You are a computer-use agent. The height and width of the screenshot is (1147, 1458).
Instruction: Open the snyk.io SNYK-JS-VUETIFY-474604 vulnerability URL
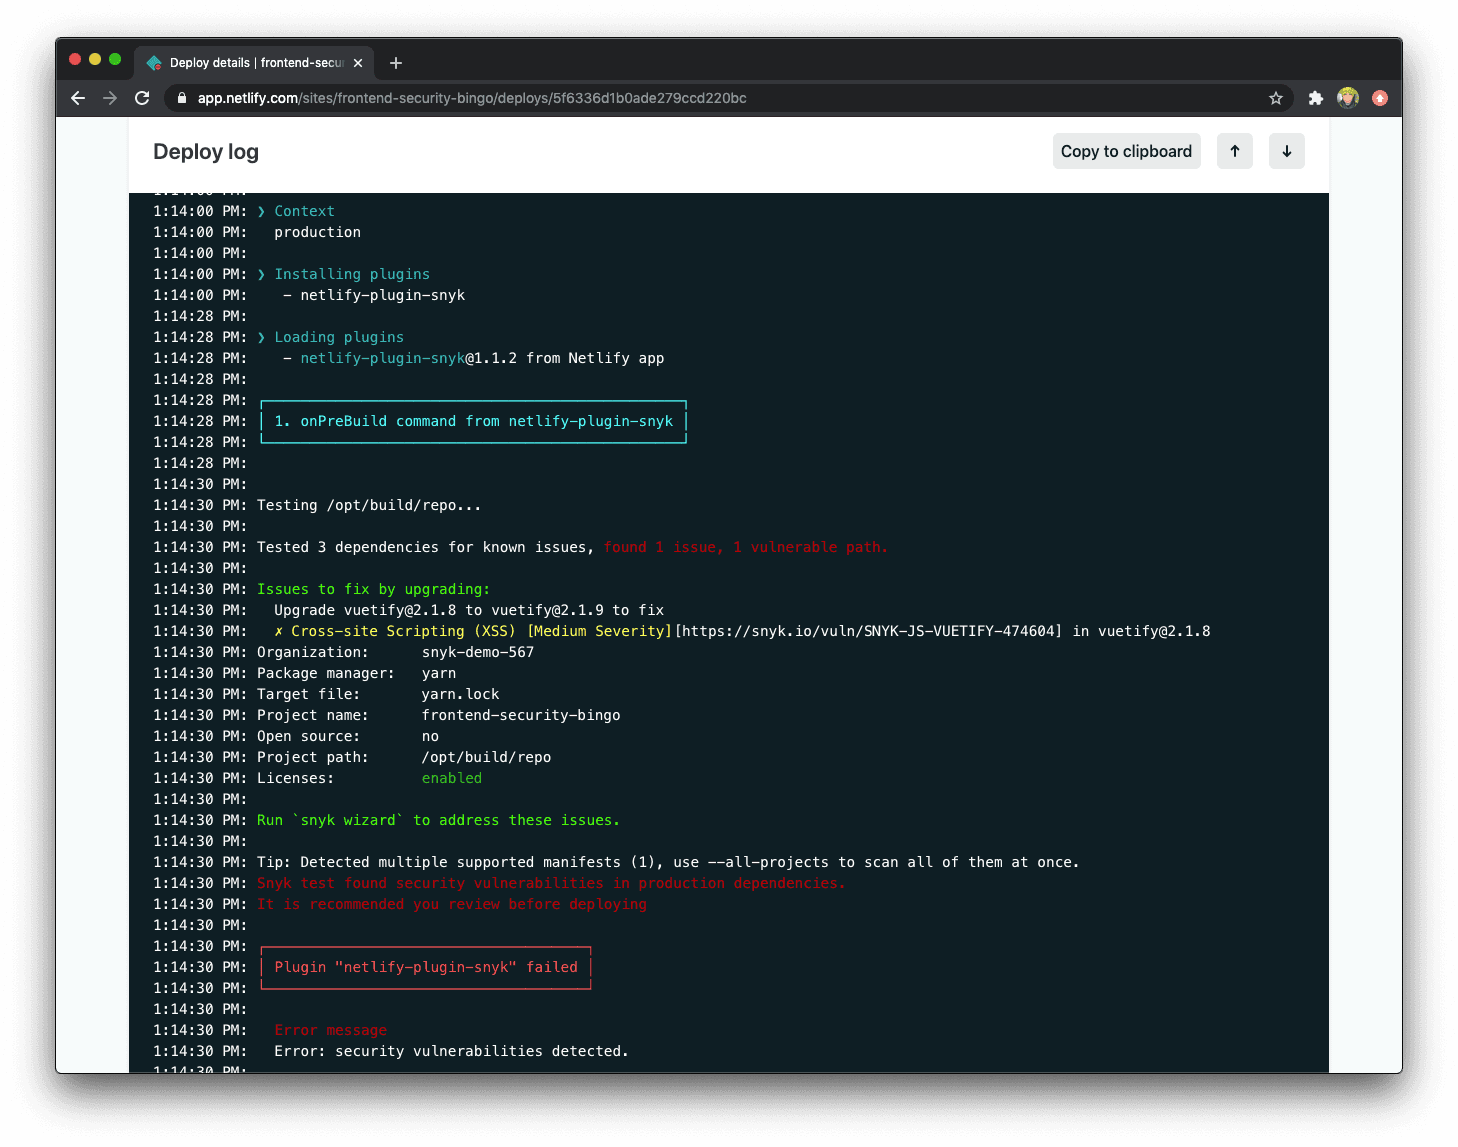coord(868,631)
